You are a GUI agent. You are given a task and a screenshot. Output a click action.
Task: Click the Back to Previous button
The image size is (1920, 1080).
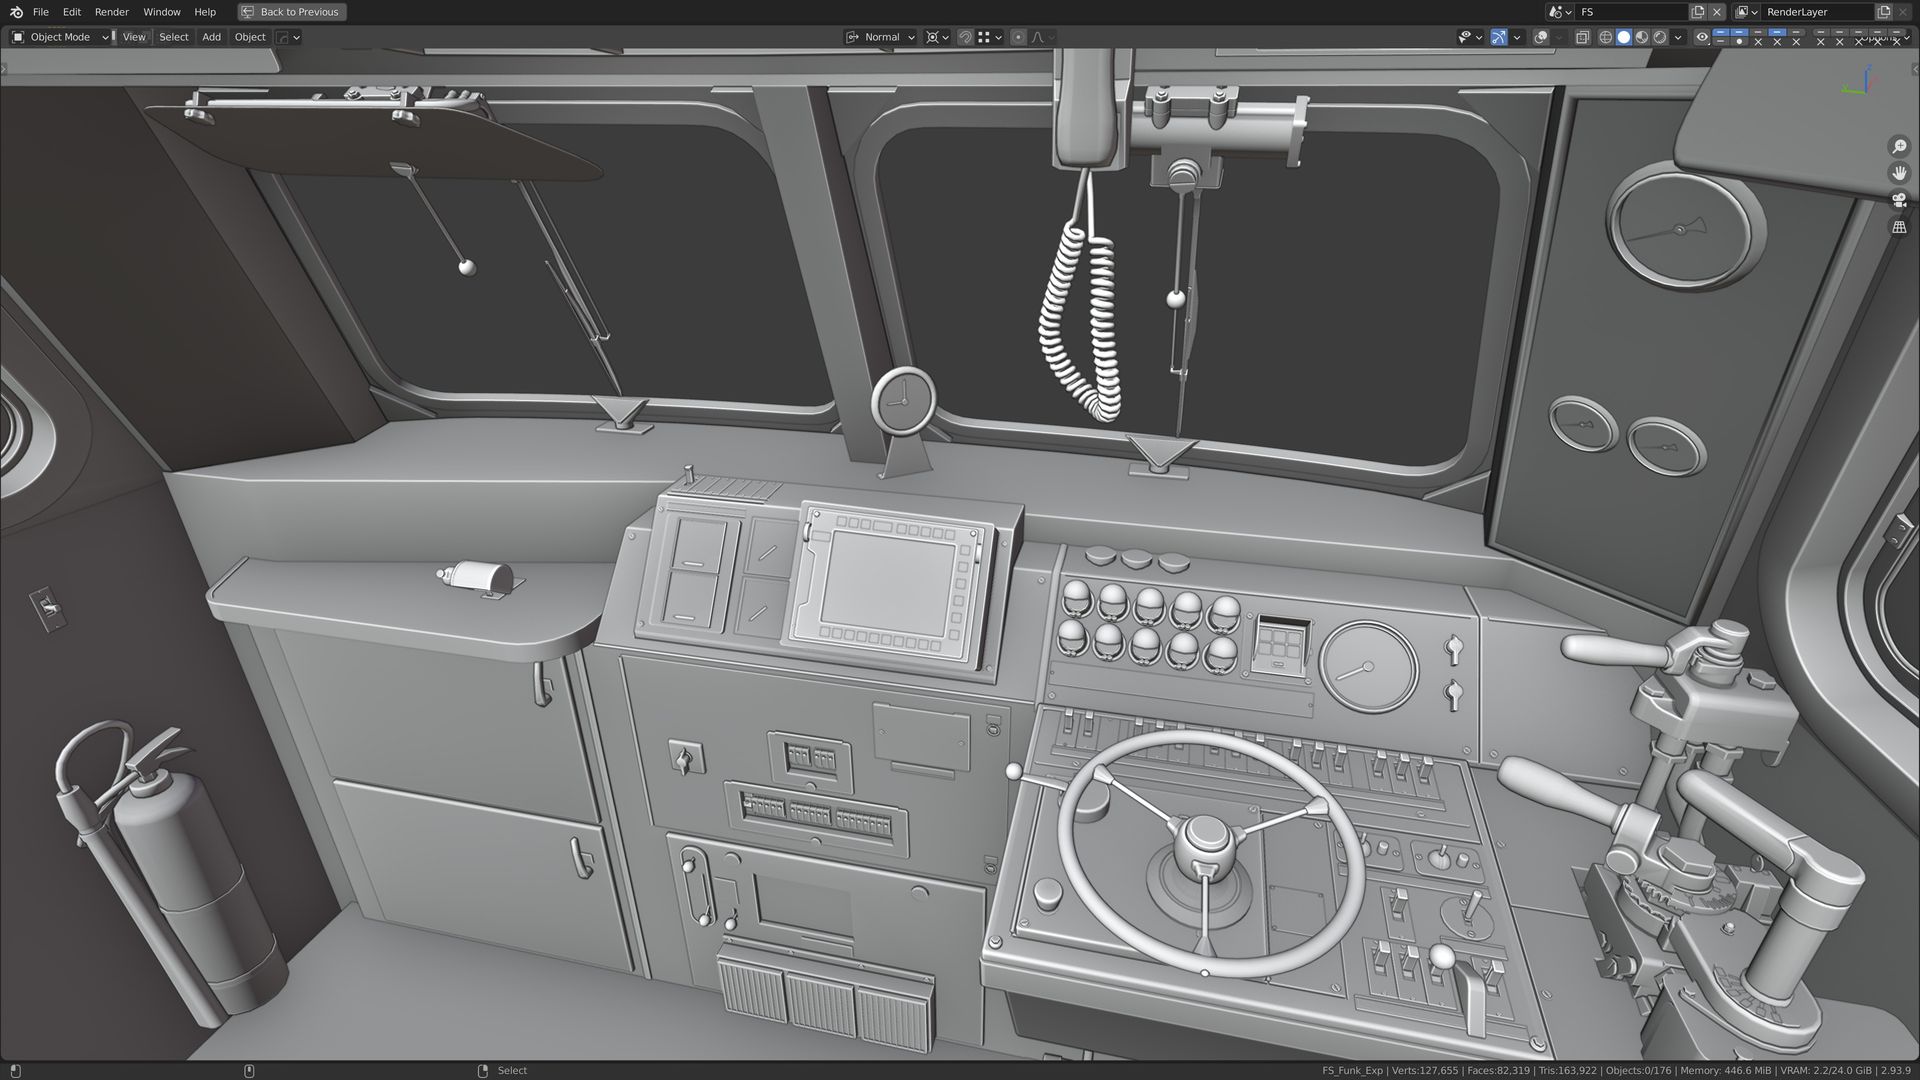[x=290, y=12]
